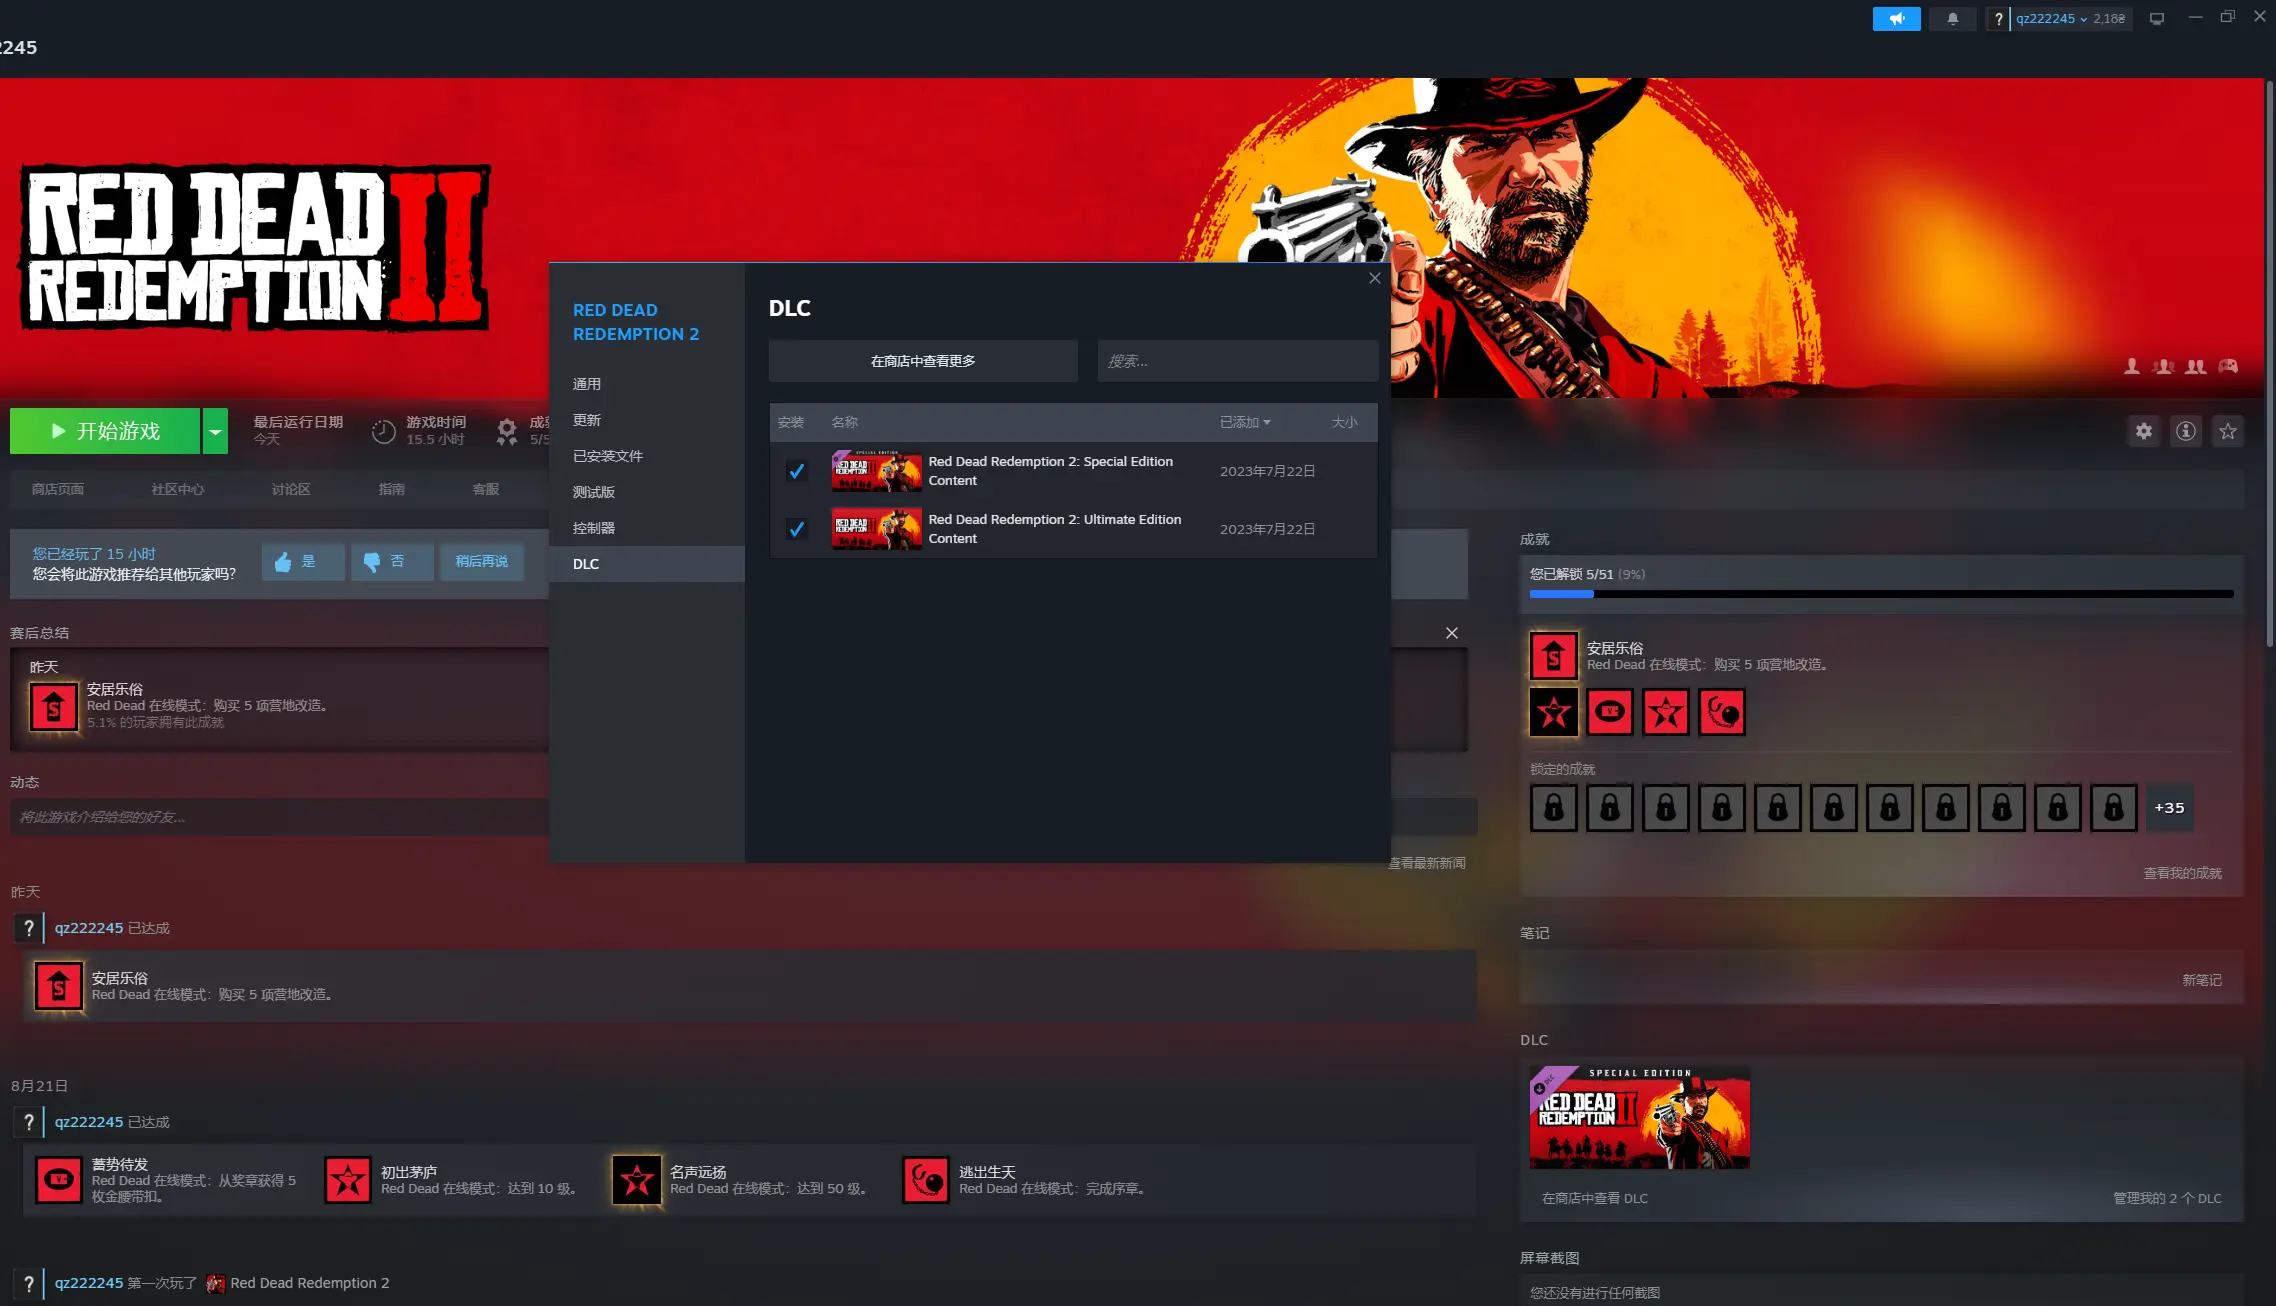
Task: Click the green 开始游戏 play button
Action: [105, 431]
